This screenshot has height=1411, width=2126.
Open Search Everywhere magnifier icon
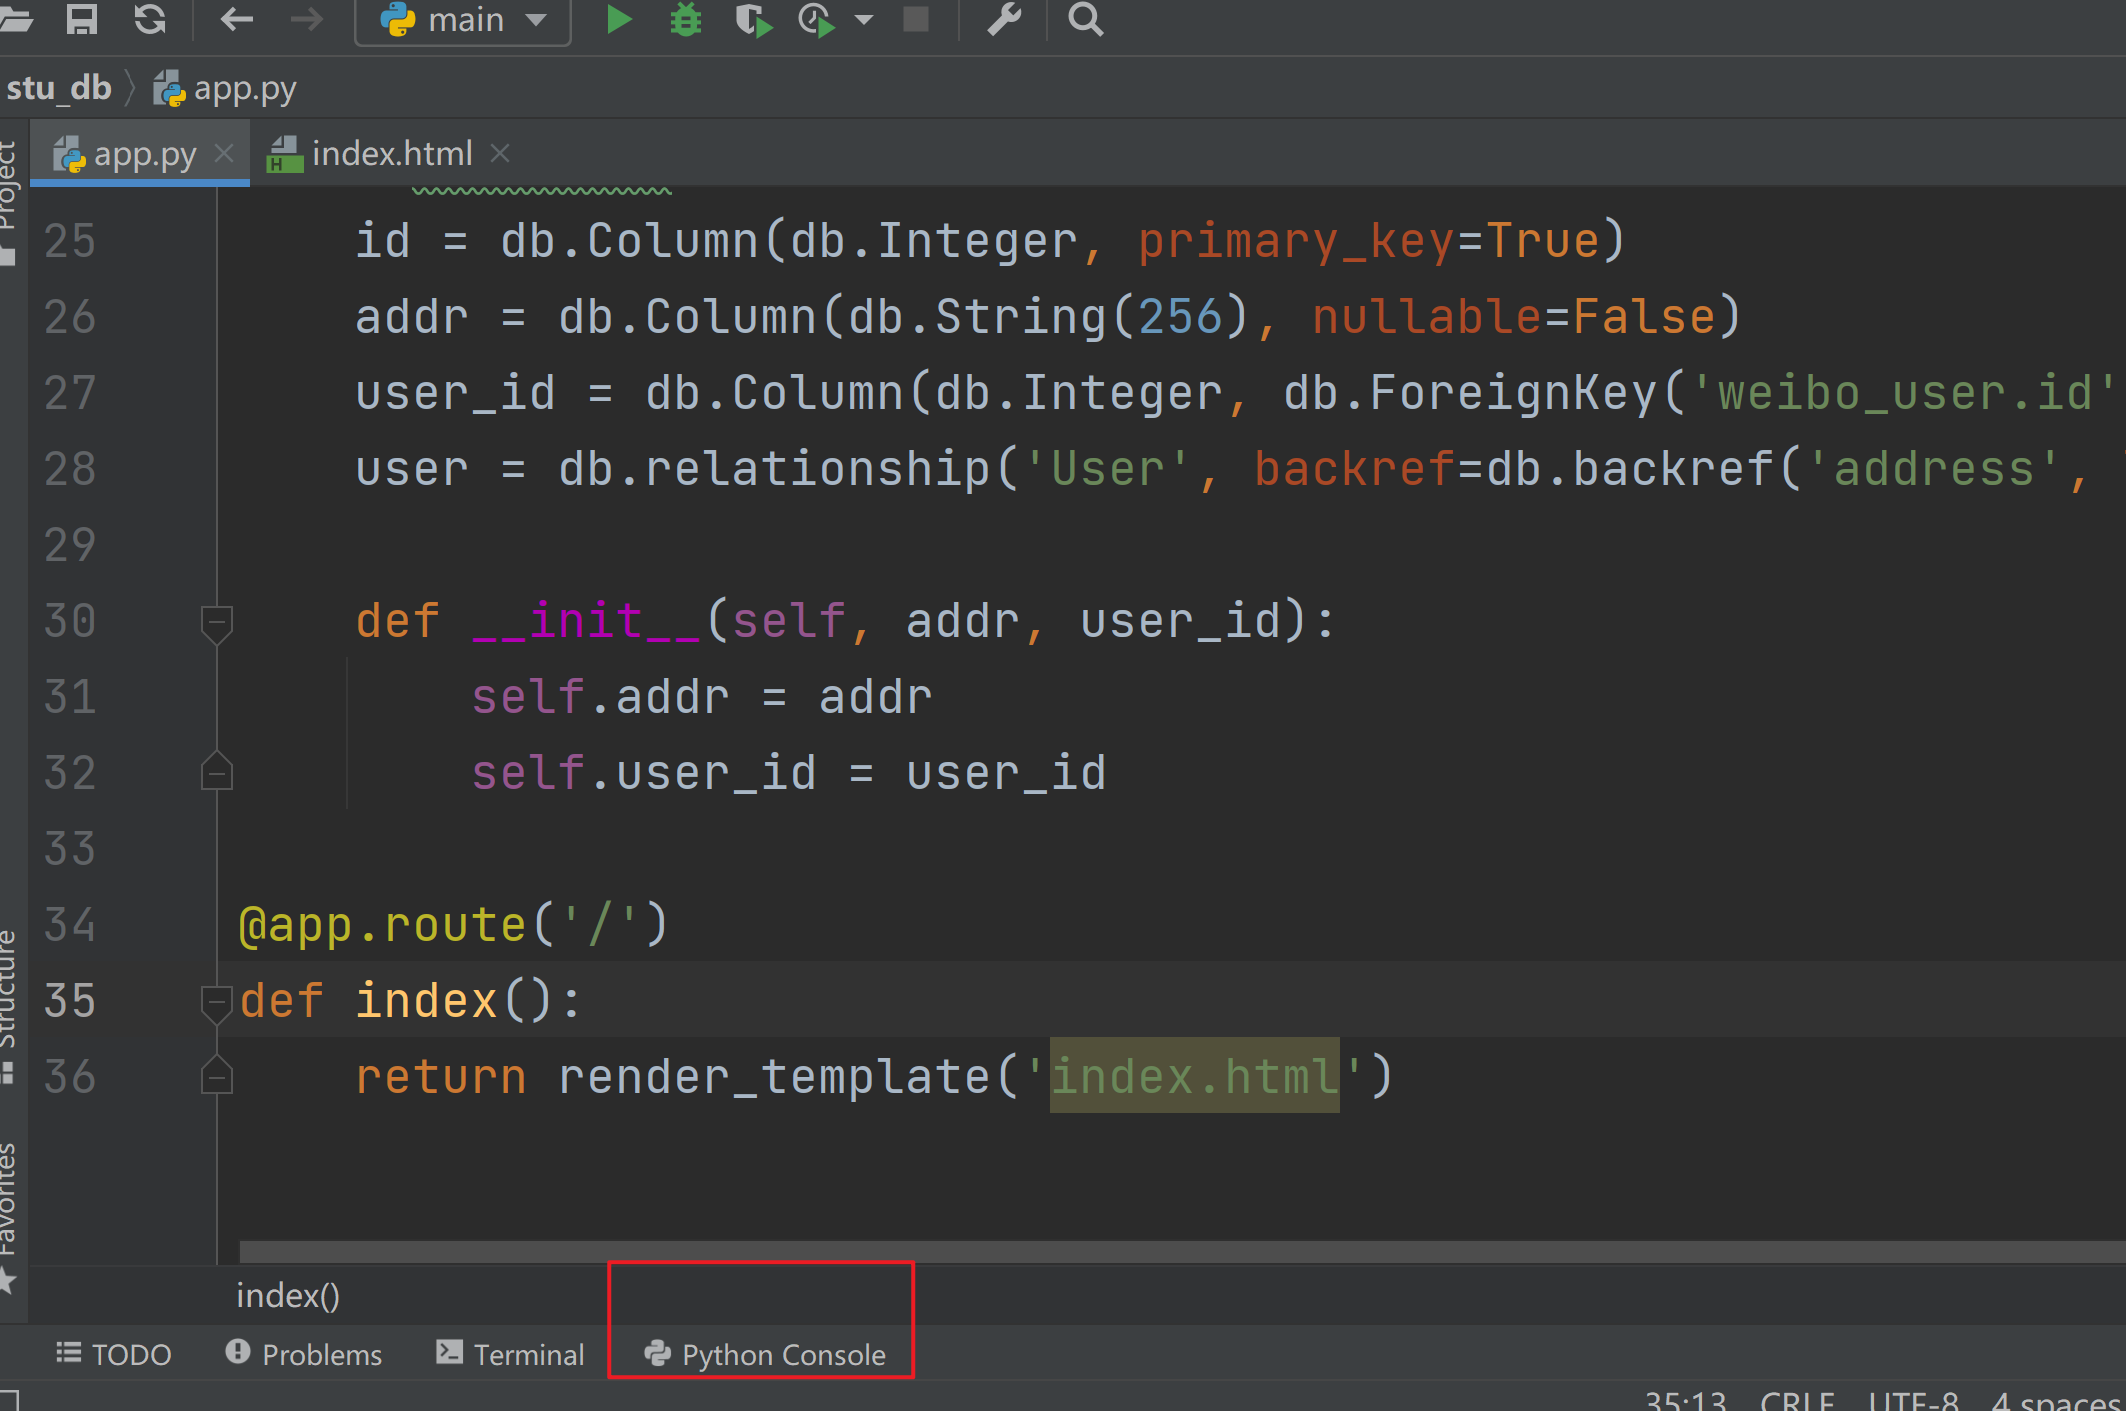click(x=1085, y=19)
